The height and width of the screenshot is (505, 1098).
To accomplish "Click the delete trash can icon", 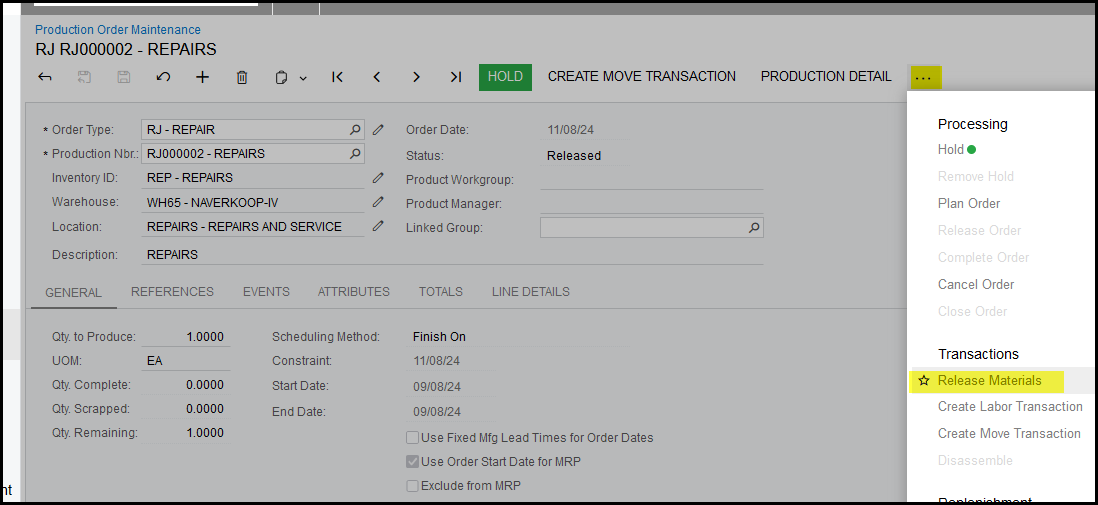I will 242,77.
